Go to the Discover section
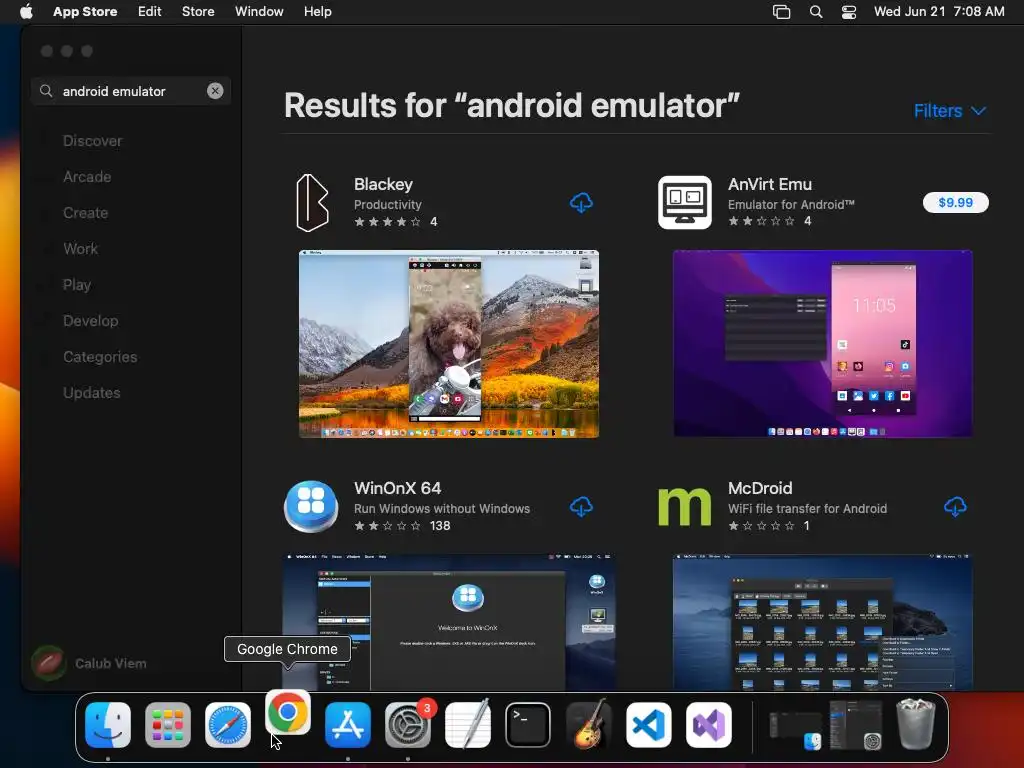The width and height of the screenshot is (1024, 768). [x=93, y=141]
